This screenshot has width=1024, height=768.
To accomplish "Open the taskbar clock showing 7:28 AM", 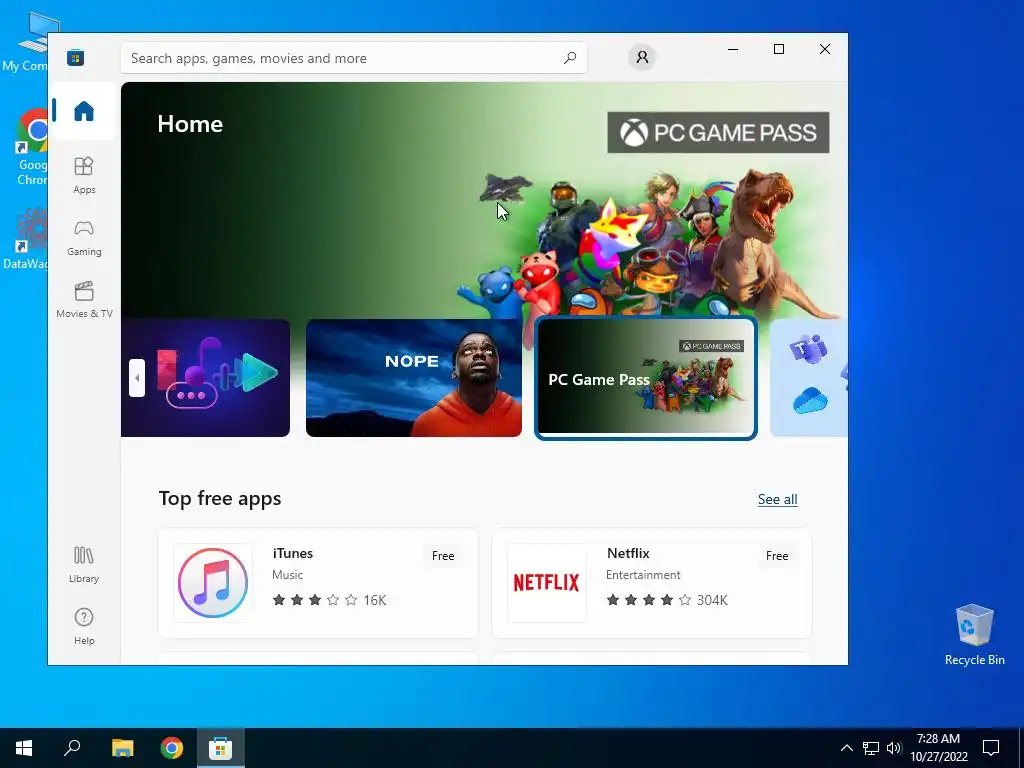I will point(938,748).
